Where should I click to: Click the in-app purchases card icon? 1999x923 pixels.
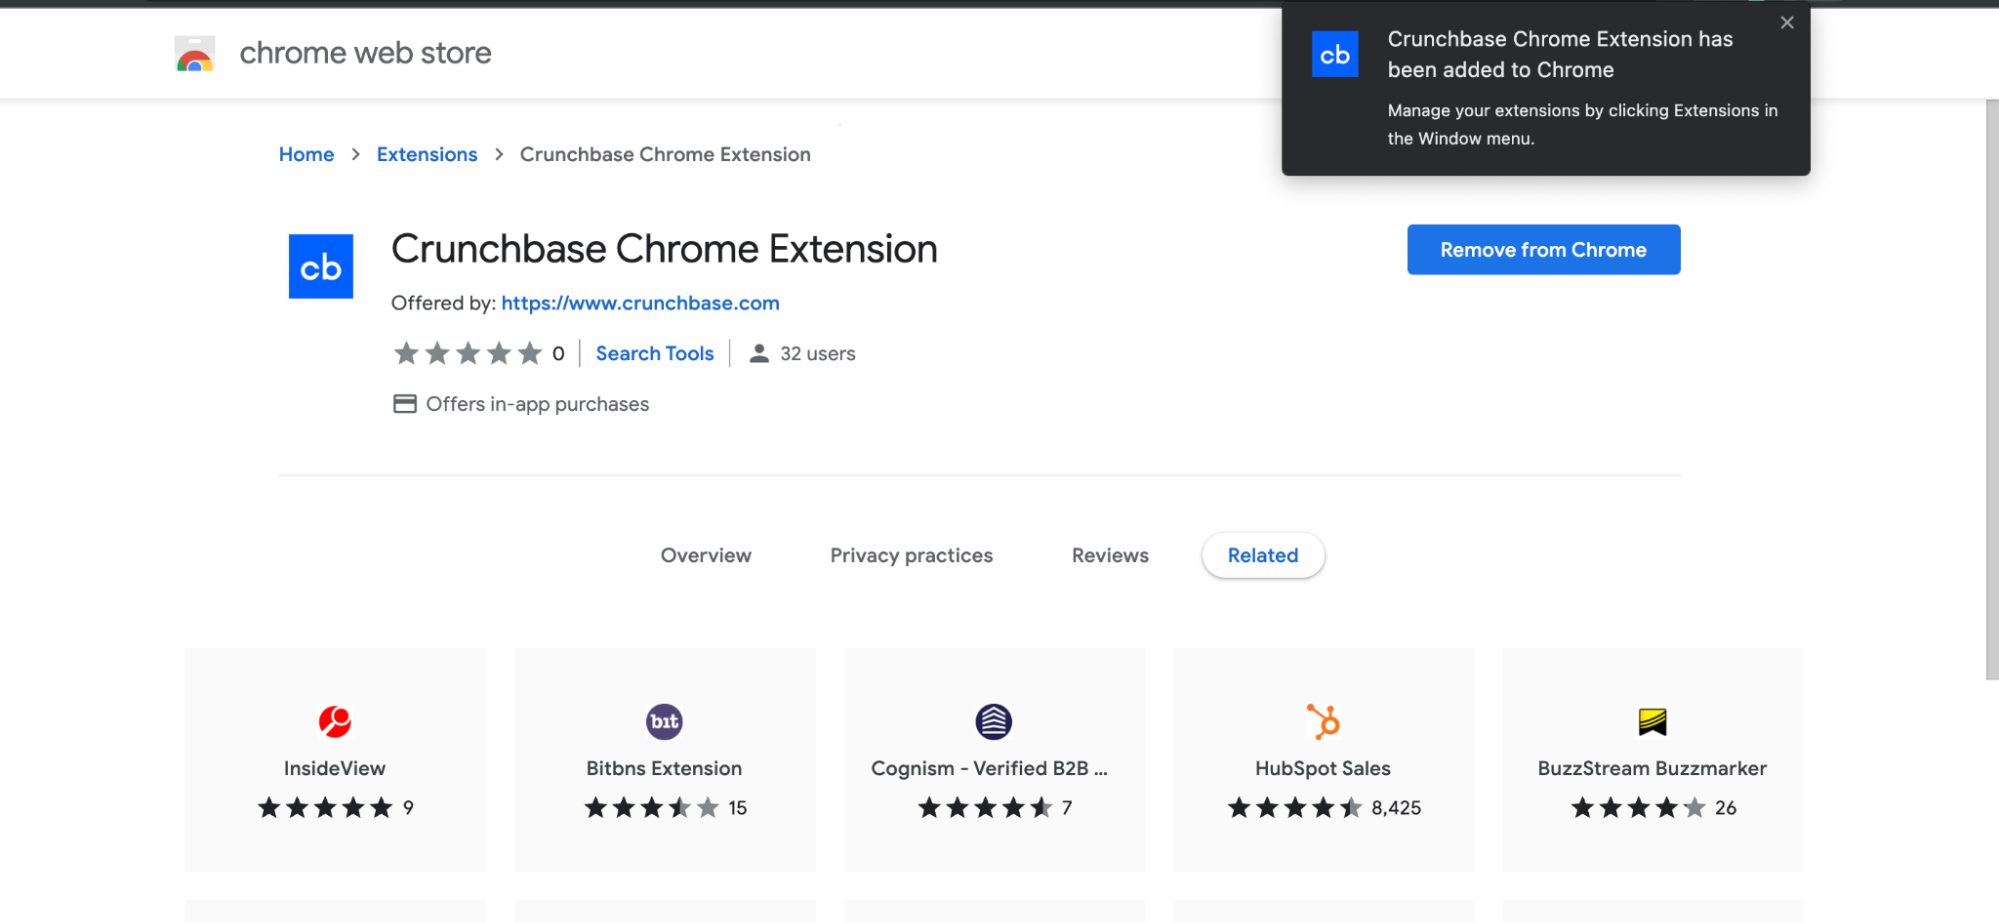pyautogui.click(x=404, y=403)
